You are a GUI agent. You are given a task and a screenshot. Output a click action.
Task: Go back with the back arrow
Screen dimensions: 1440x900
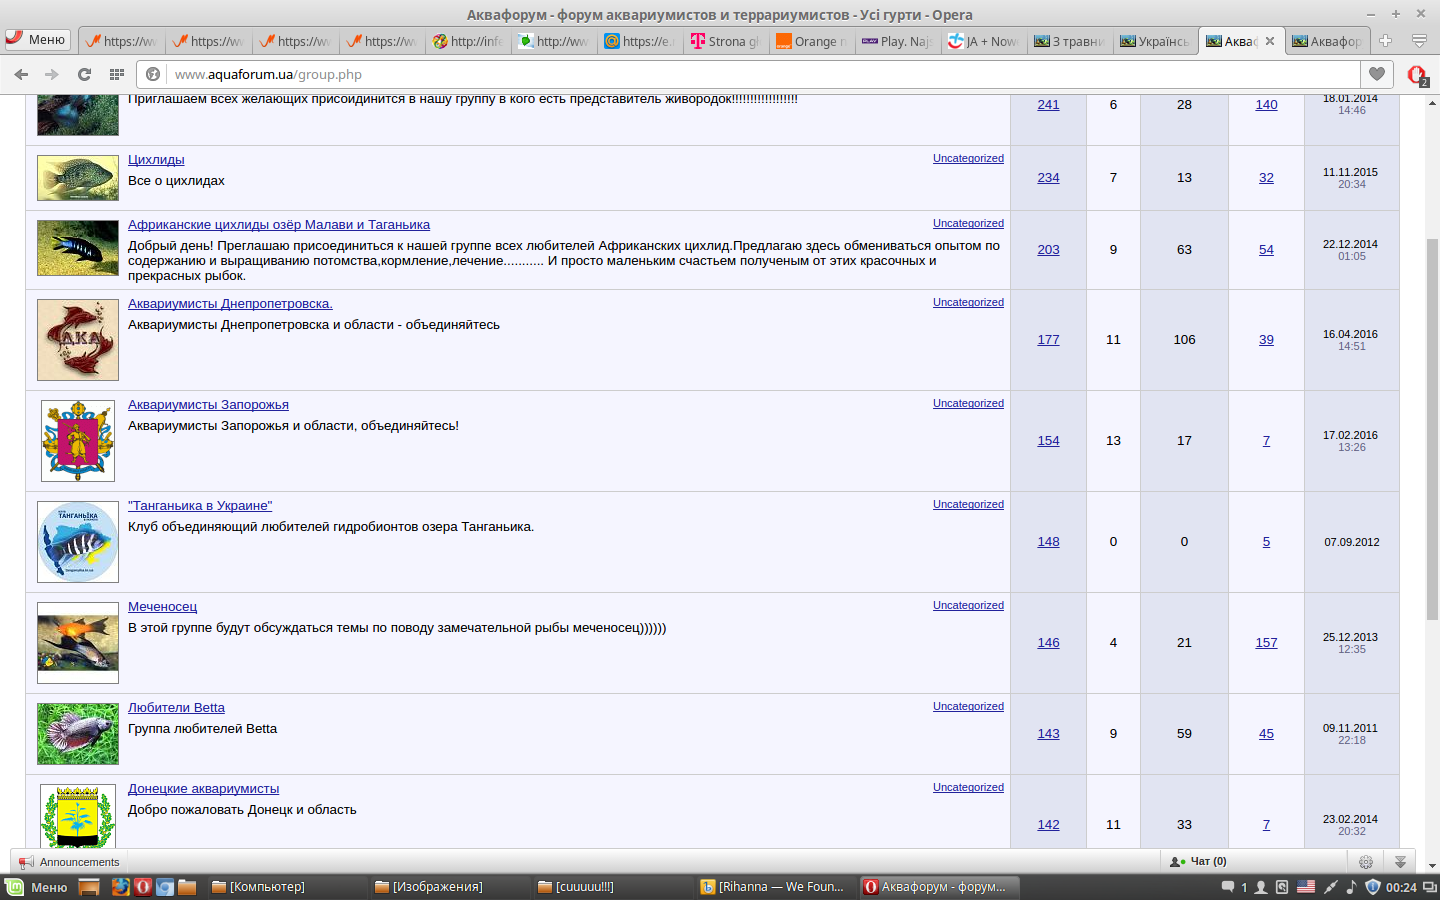pos(21,74)
